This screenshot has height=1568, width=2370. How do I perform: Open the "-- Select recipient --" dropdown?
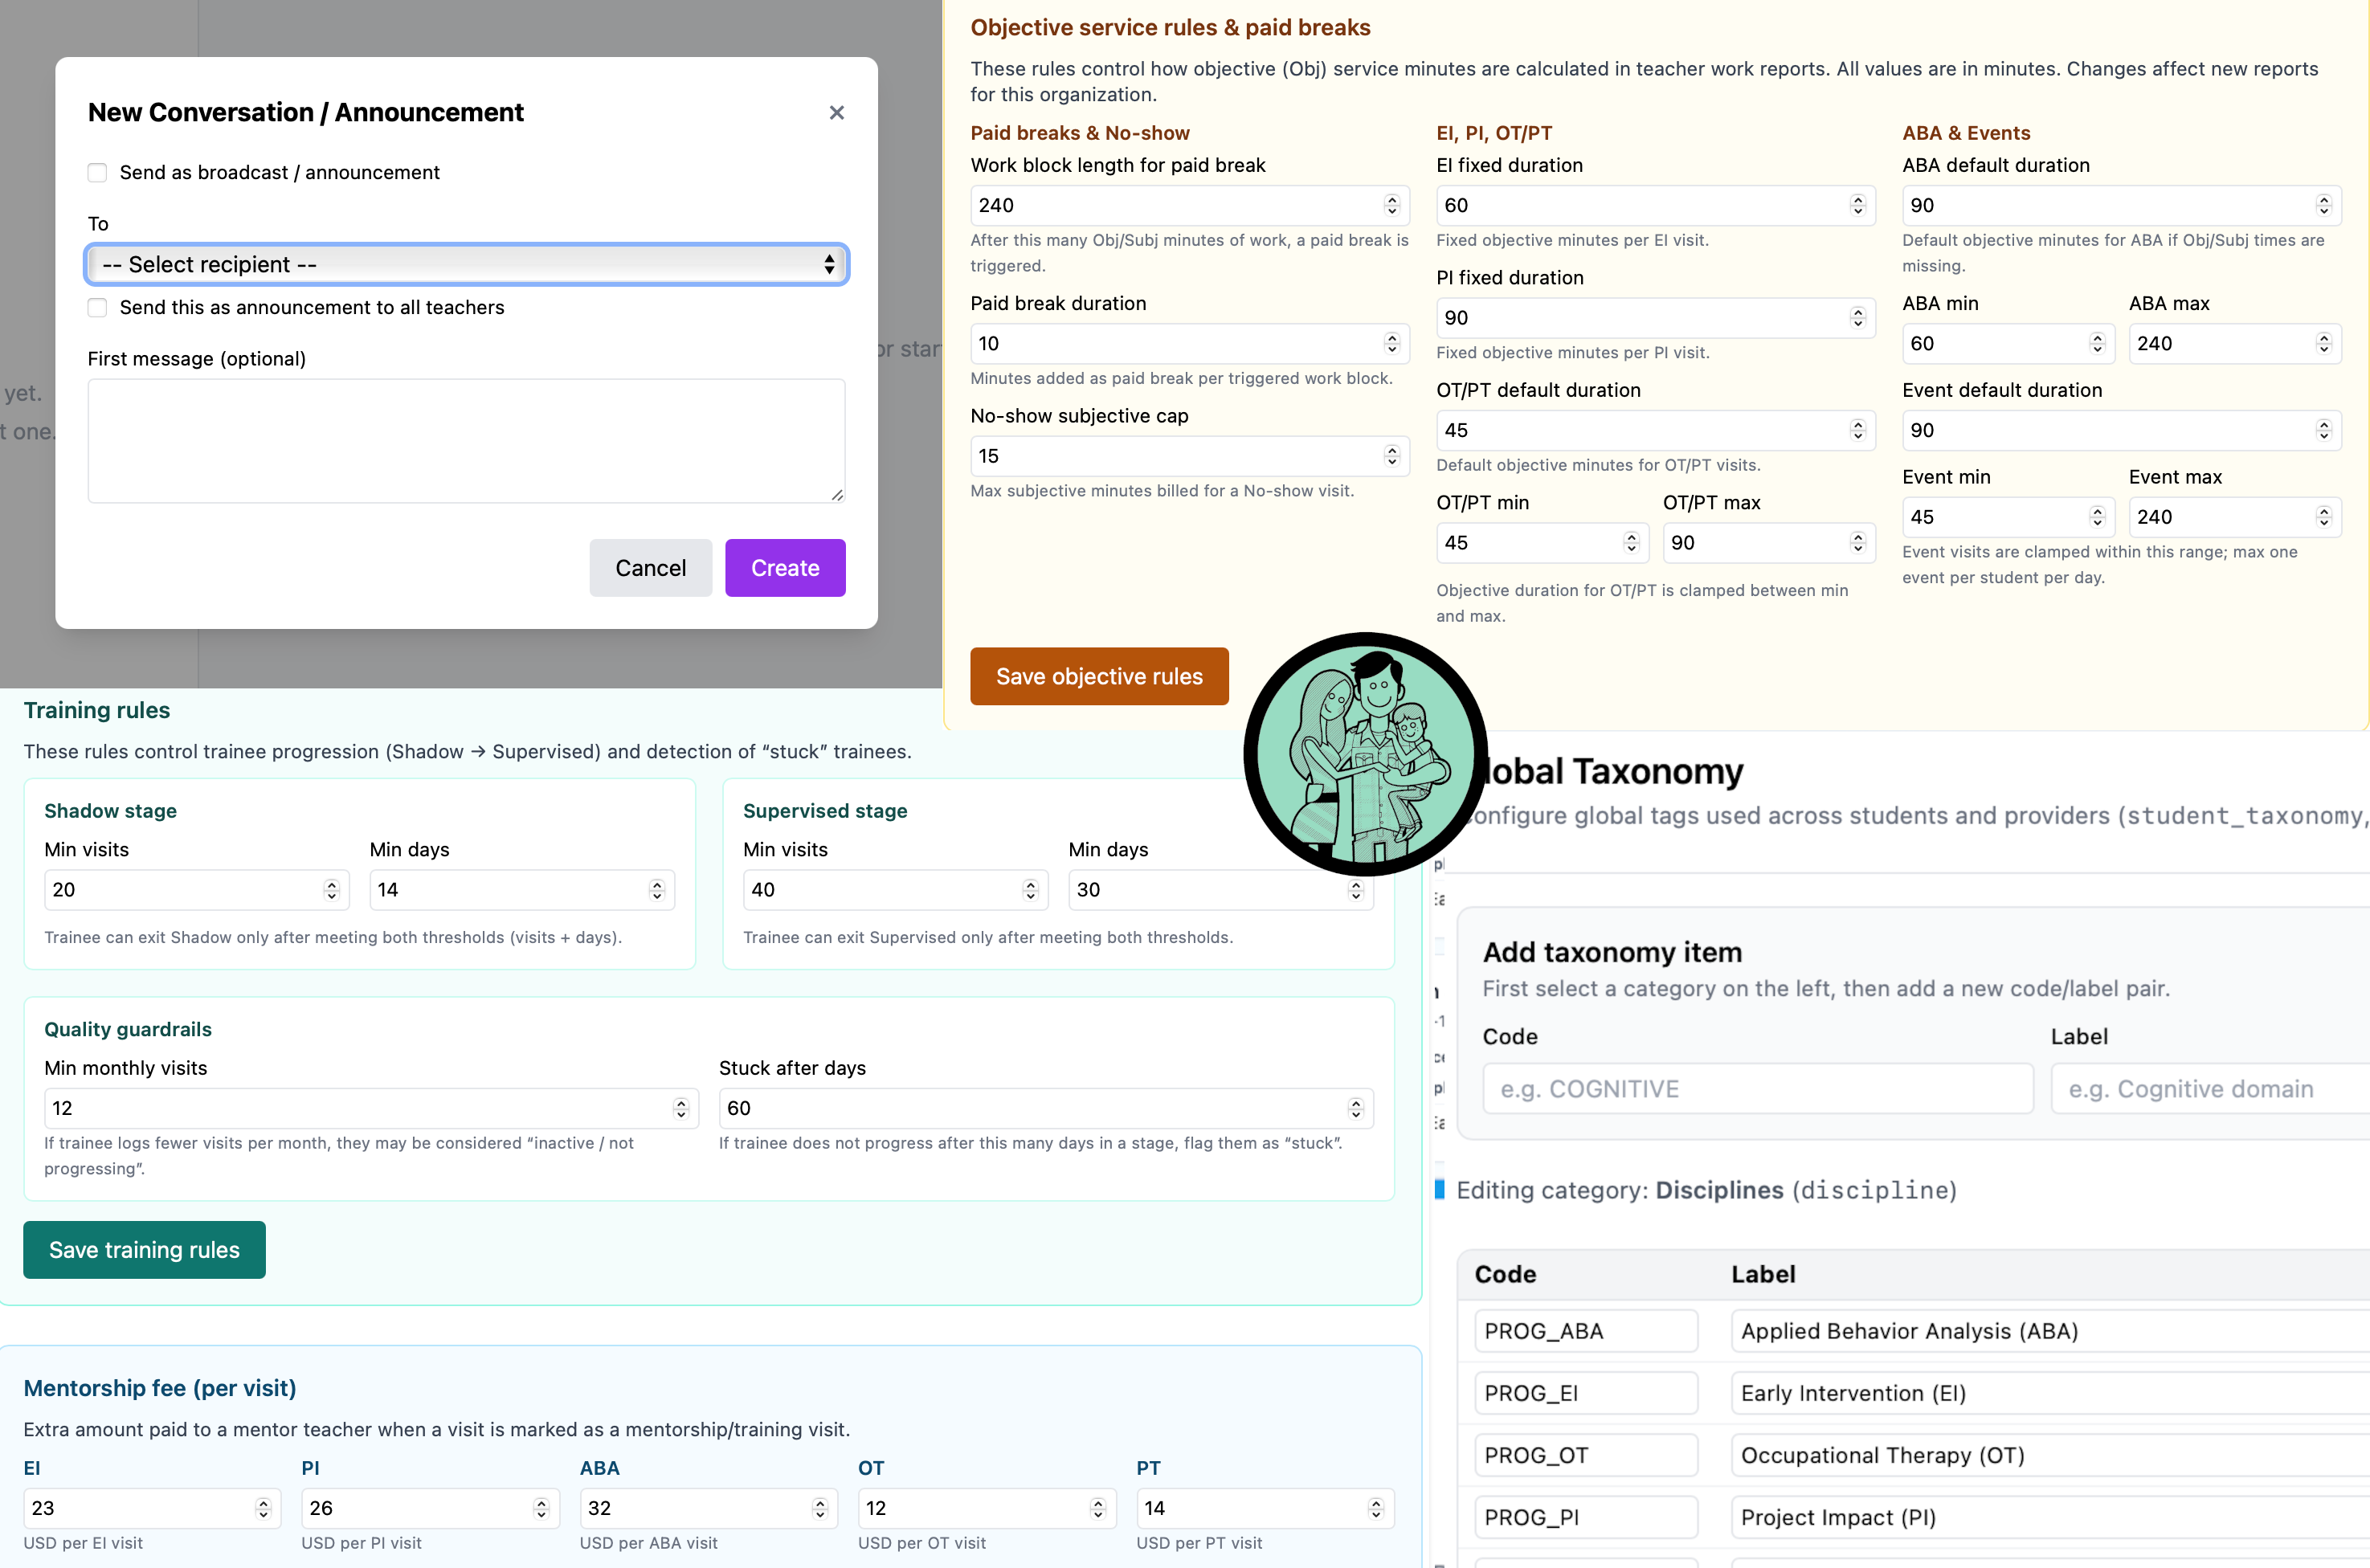[466, 264]
